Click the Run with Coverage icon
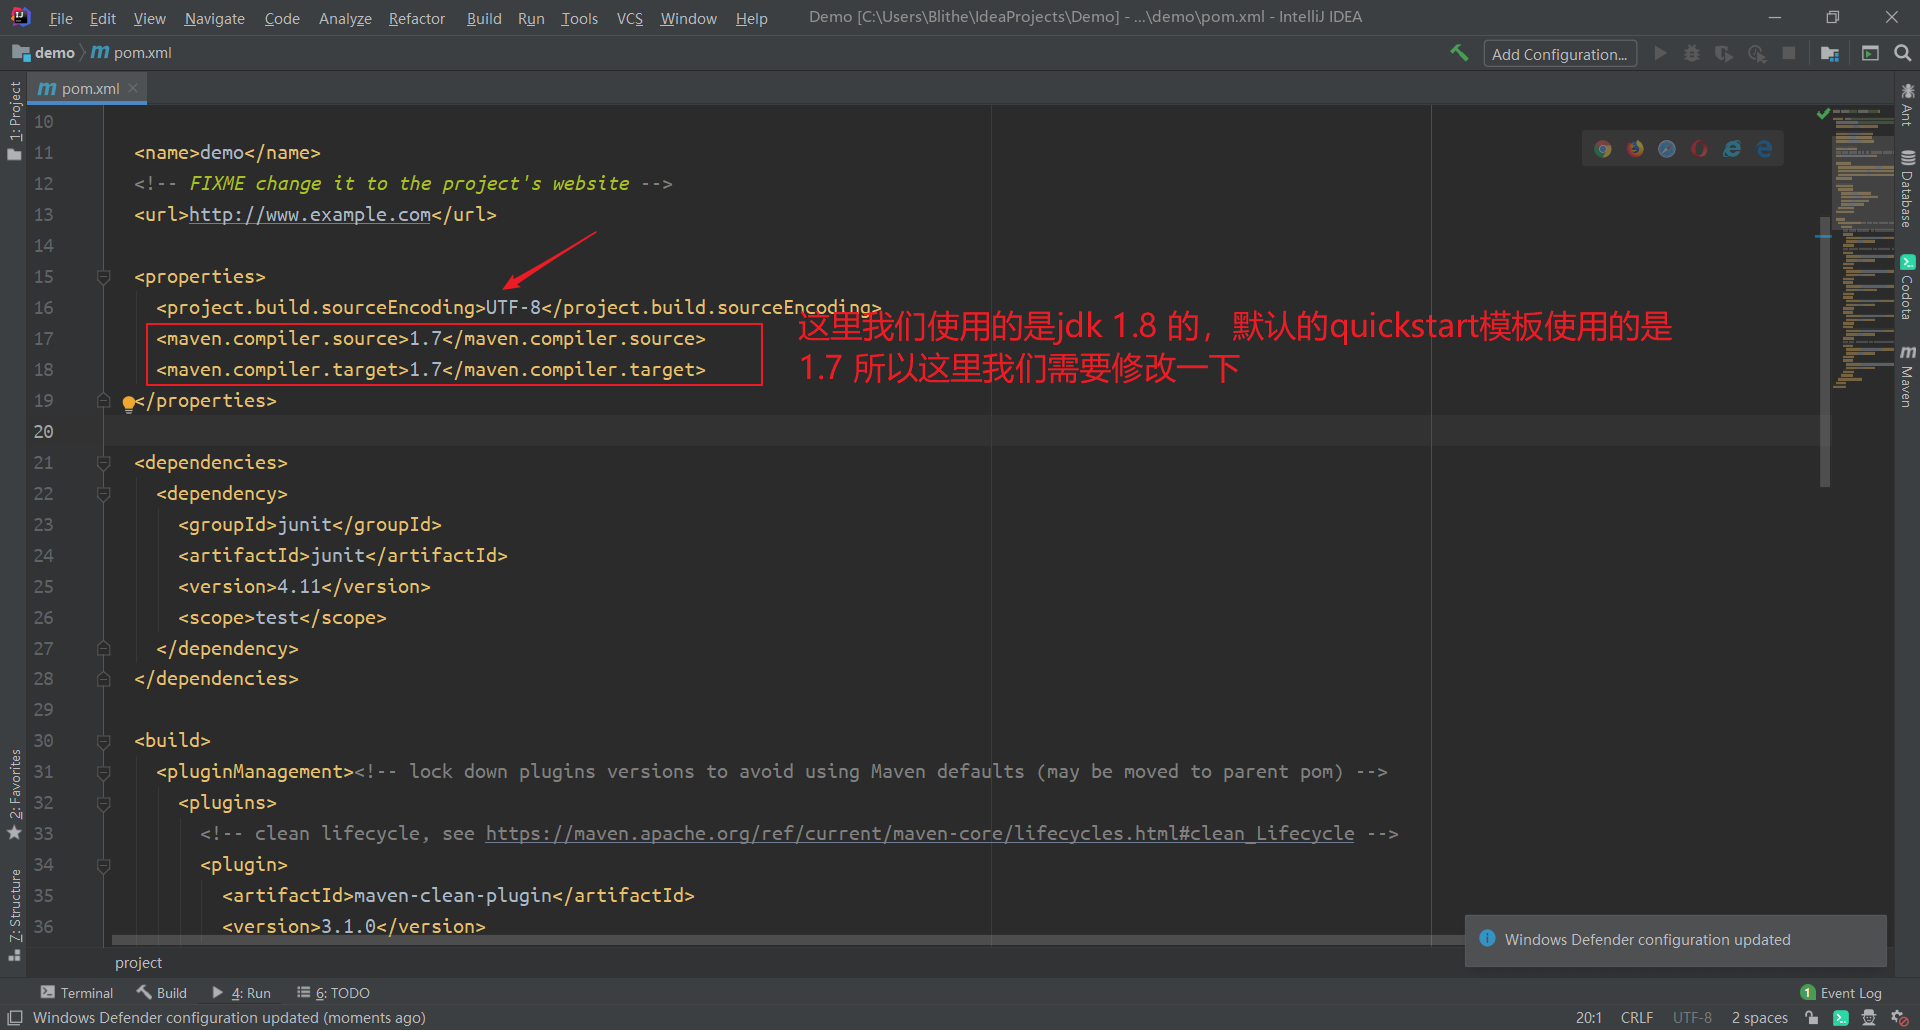This screenshot has height=1030, width=1920. tap(1724, 53)
